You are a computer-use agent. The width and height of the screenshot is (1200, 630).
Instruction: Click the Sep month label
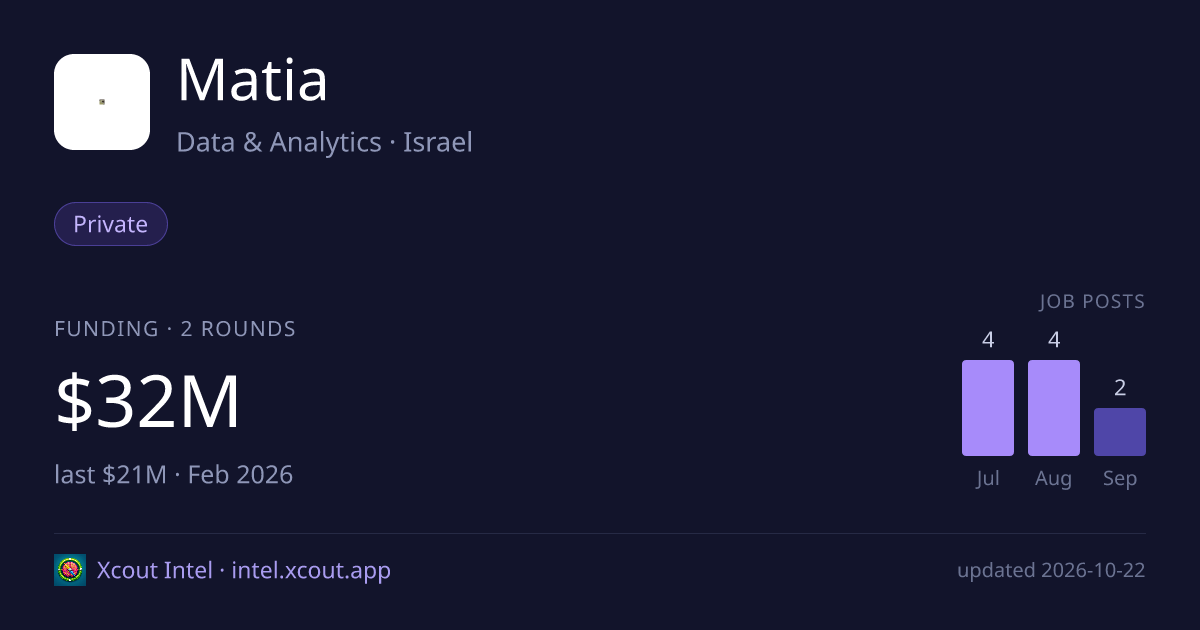click(1120, 478)
